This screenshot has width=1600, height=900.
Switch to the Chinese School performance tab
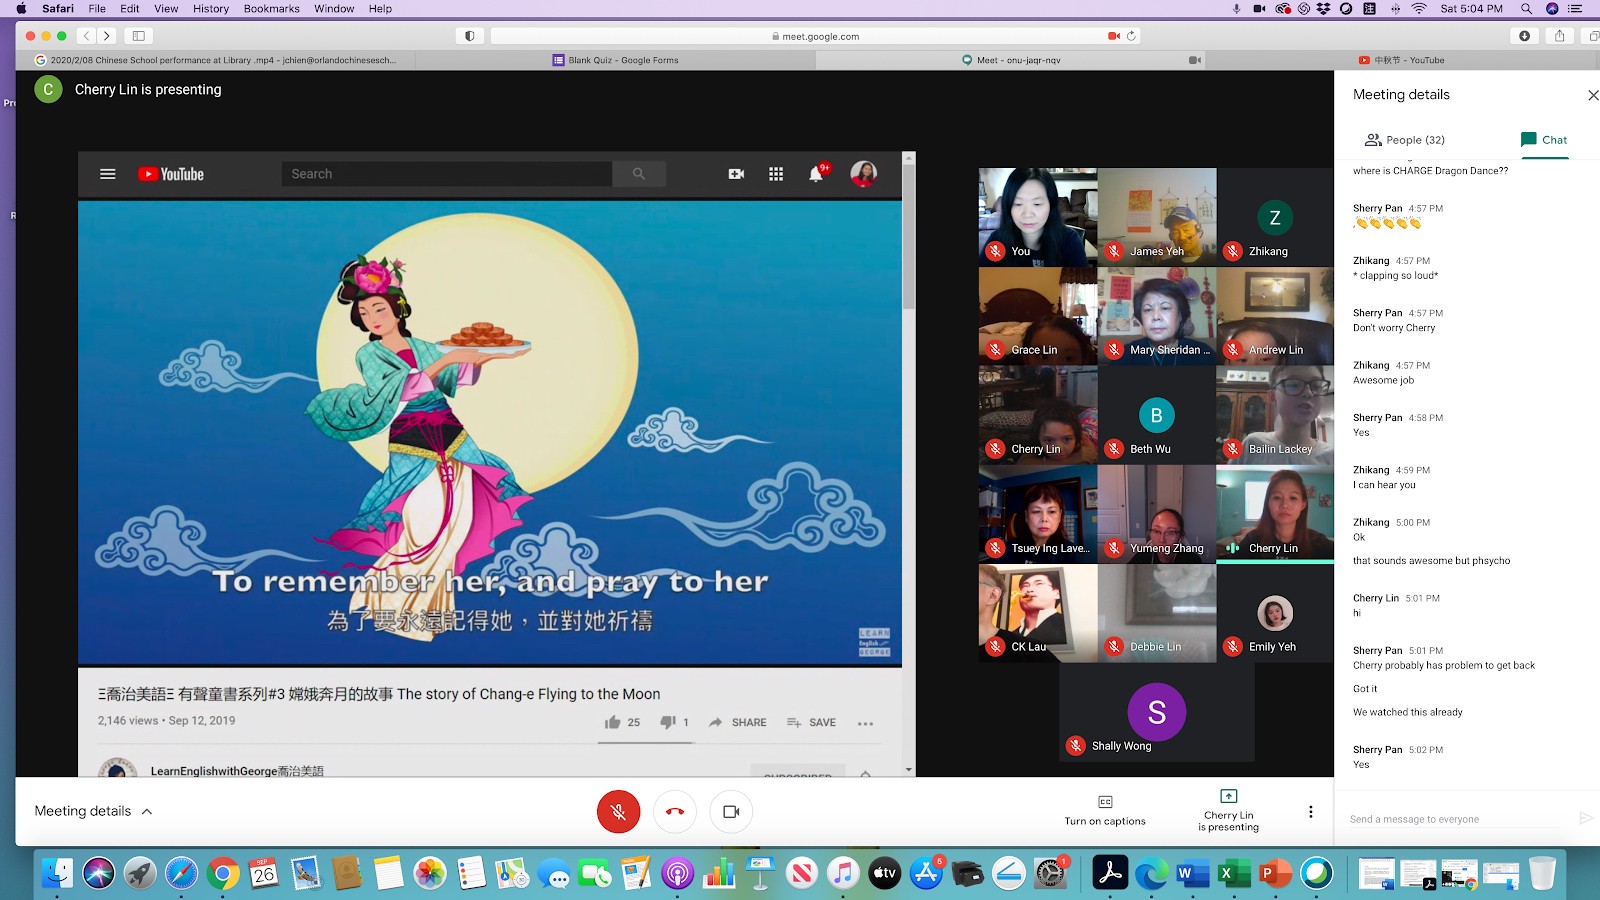215,60
